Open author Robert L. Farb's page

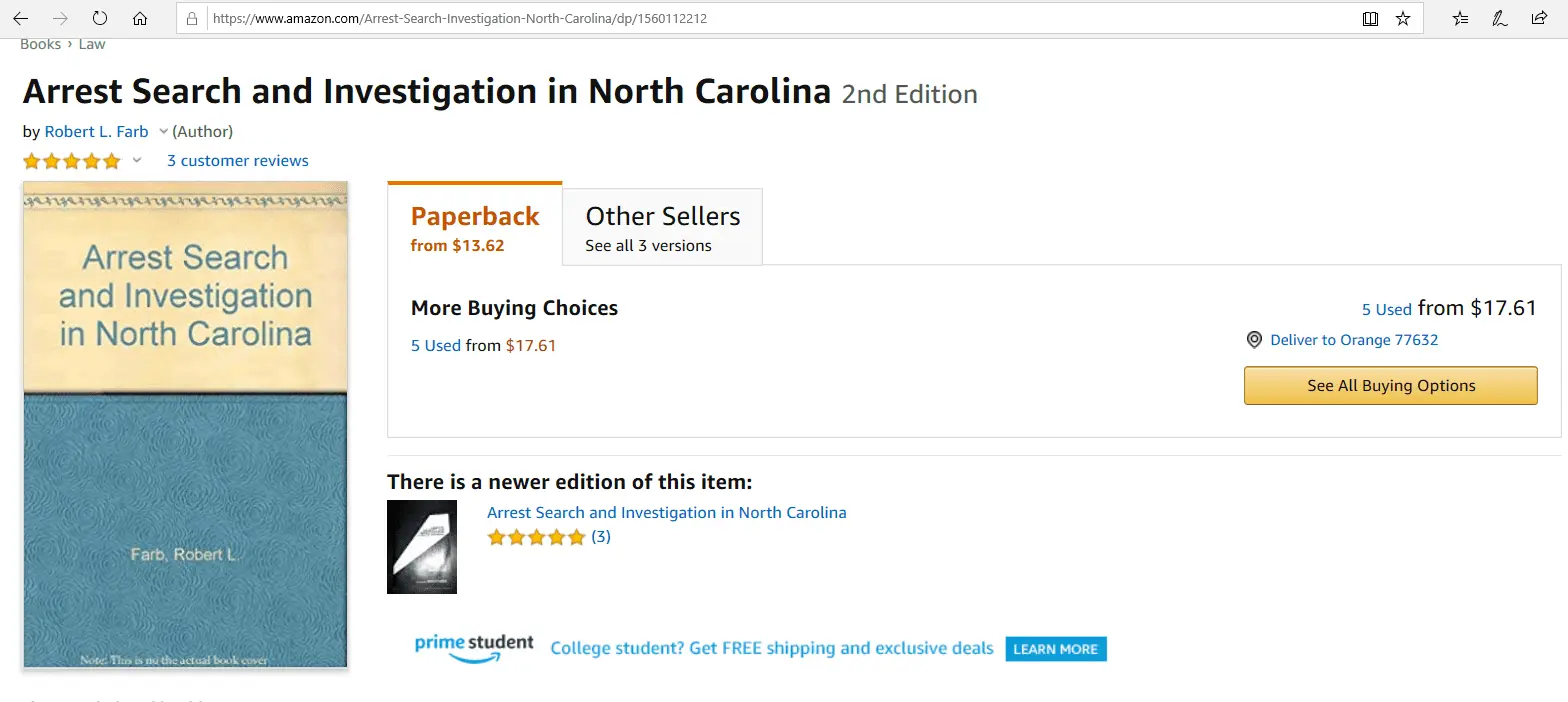[96, 131]
